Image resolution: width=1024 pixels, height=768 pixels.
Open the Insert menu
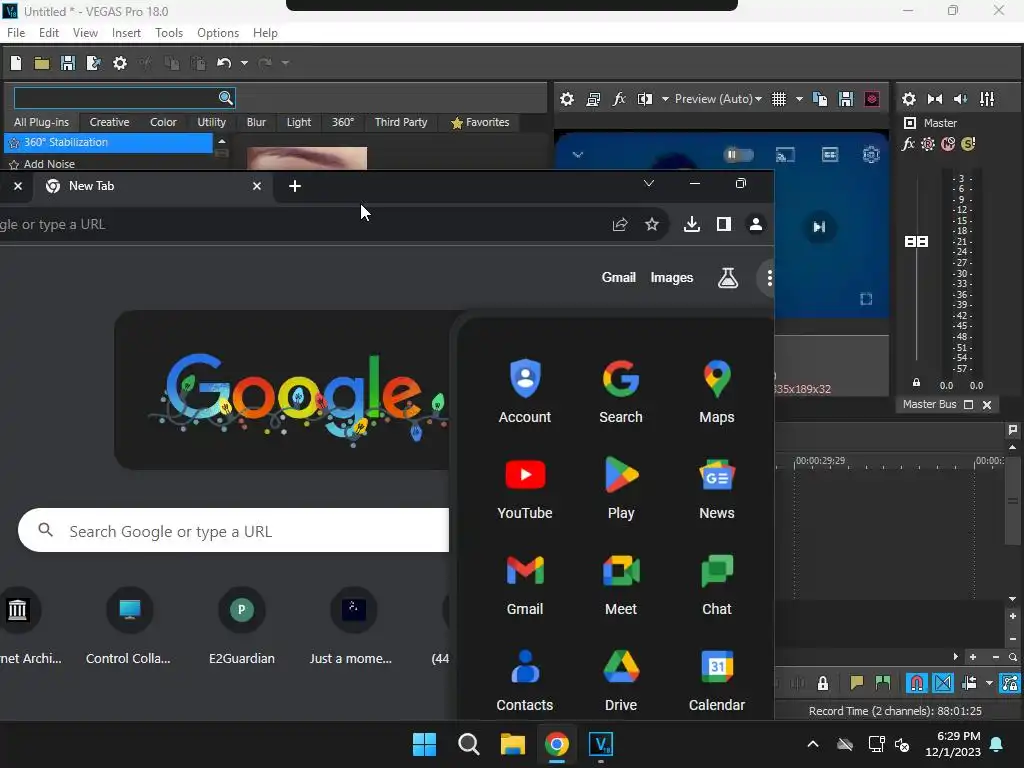(126, 33)
